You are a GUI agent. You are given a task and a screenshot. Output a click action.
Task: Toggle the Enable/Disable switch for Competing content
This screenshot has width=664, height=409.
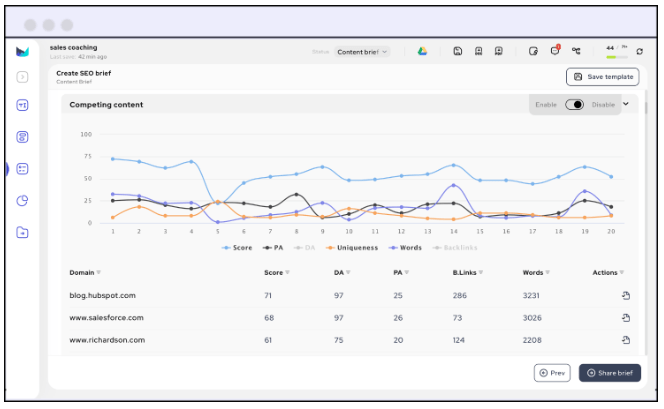[575, 105]
